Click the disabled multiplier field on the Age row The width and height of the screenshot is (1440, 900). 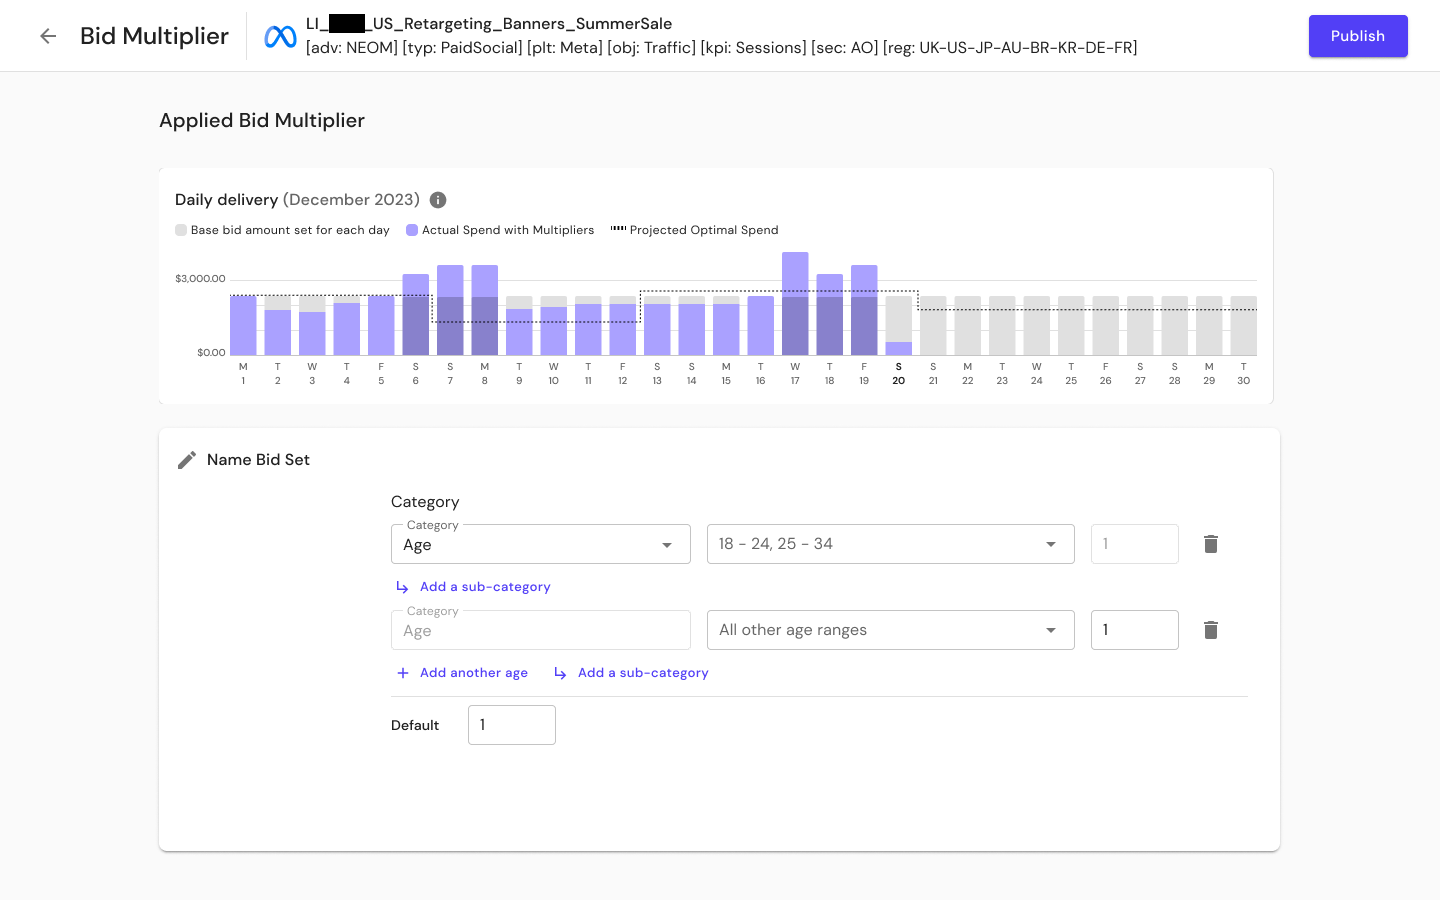pos(1134,543)
